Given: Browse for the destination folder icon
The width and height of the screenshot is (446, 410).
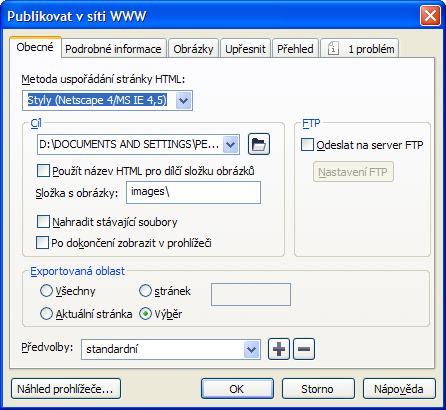Looking at the screenshot, I should tap(259, 144).
